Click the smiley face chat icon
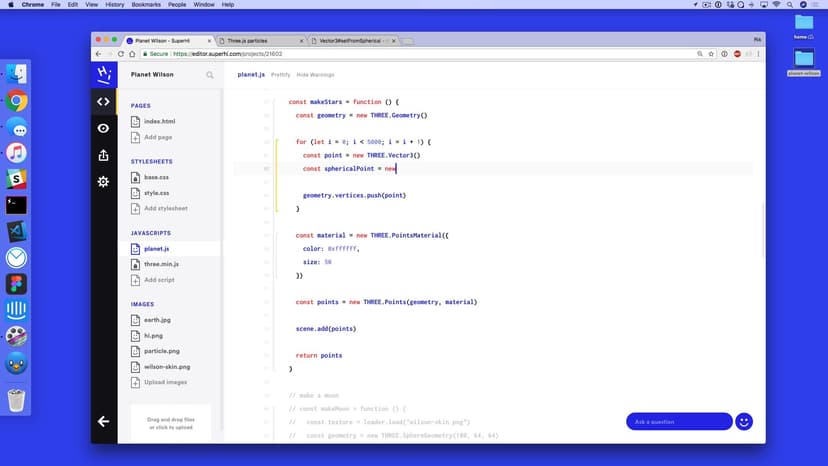Screen dimensions: 828x466 coord(744,422)
